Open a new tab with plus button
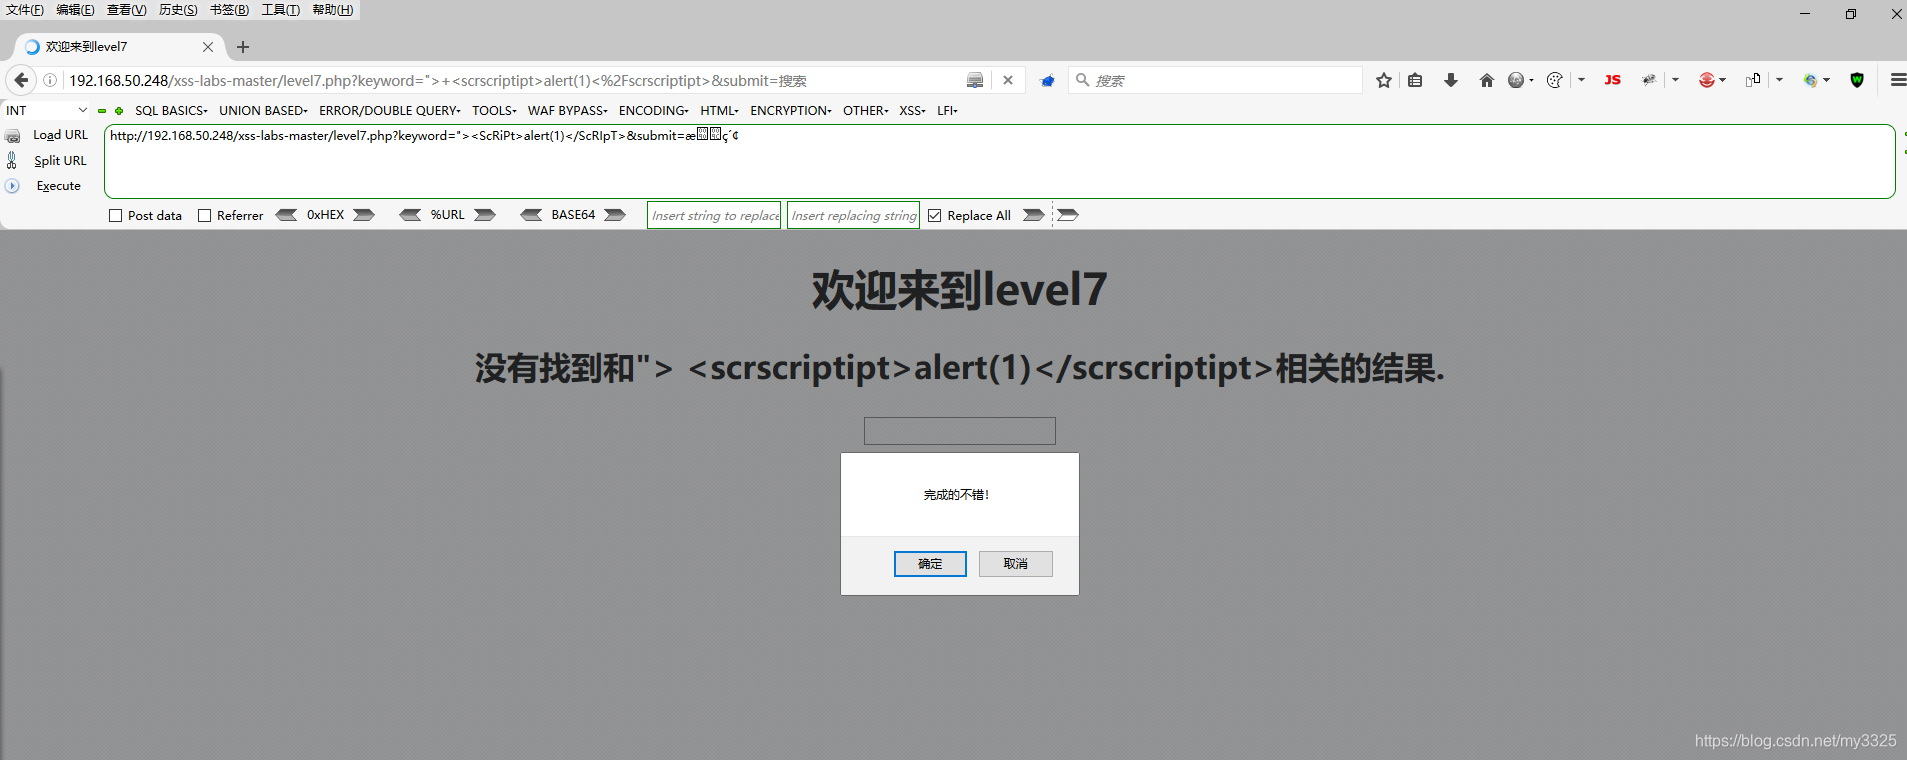The height and width of the screenshot is (760, 1907). click(x=243, y=47)
